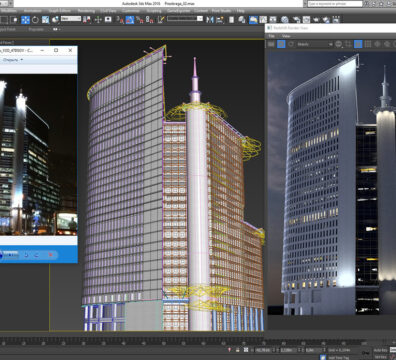Click Edit Named Selection Sets icon
The image size is (396, 360).
(x=160, y=20)
